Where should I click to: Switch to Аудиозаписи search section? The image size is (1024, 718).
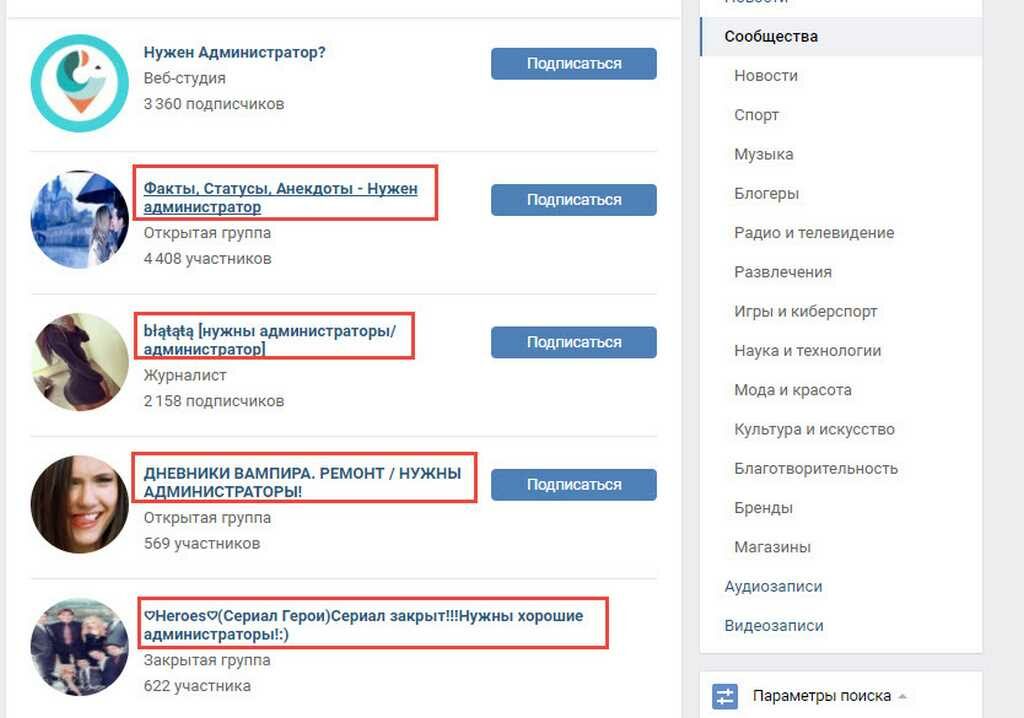773,587
